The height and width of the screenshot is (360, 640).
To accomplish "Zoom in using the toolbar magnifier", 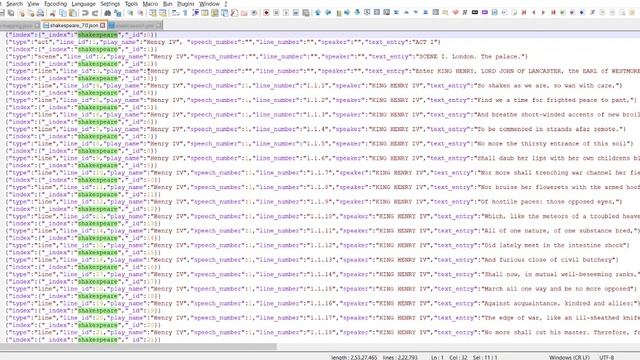I will click(x=130, y=13).
